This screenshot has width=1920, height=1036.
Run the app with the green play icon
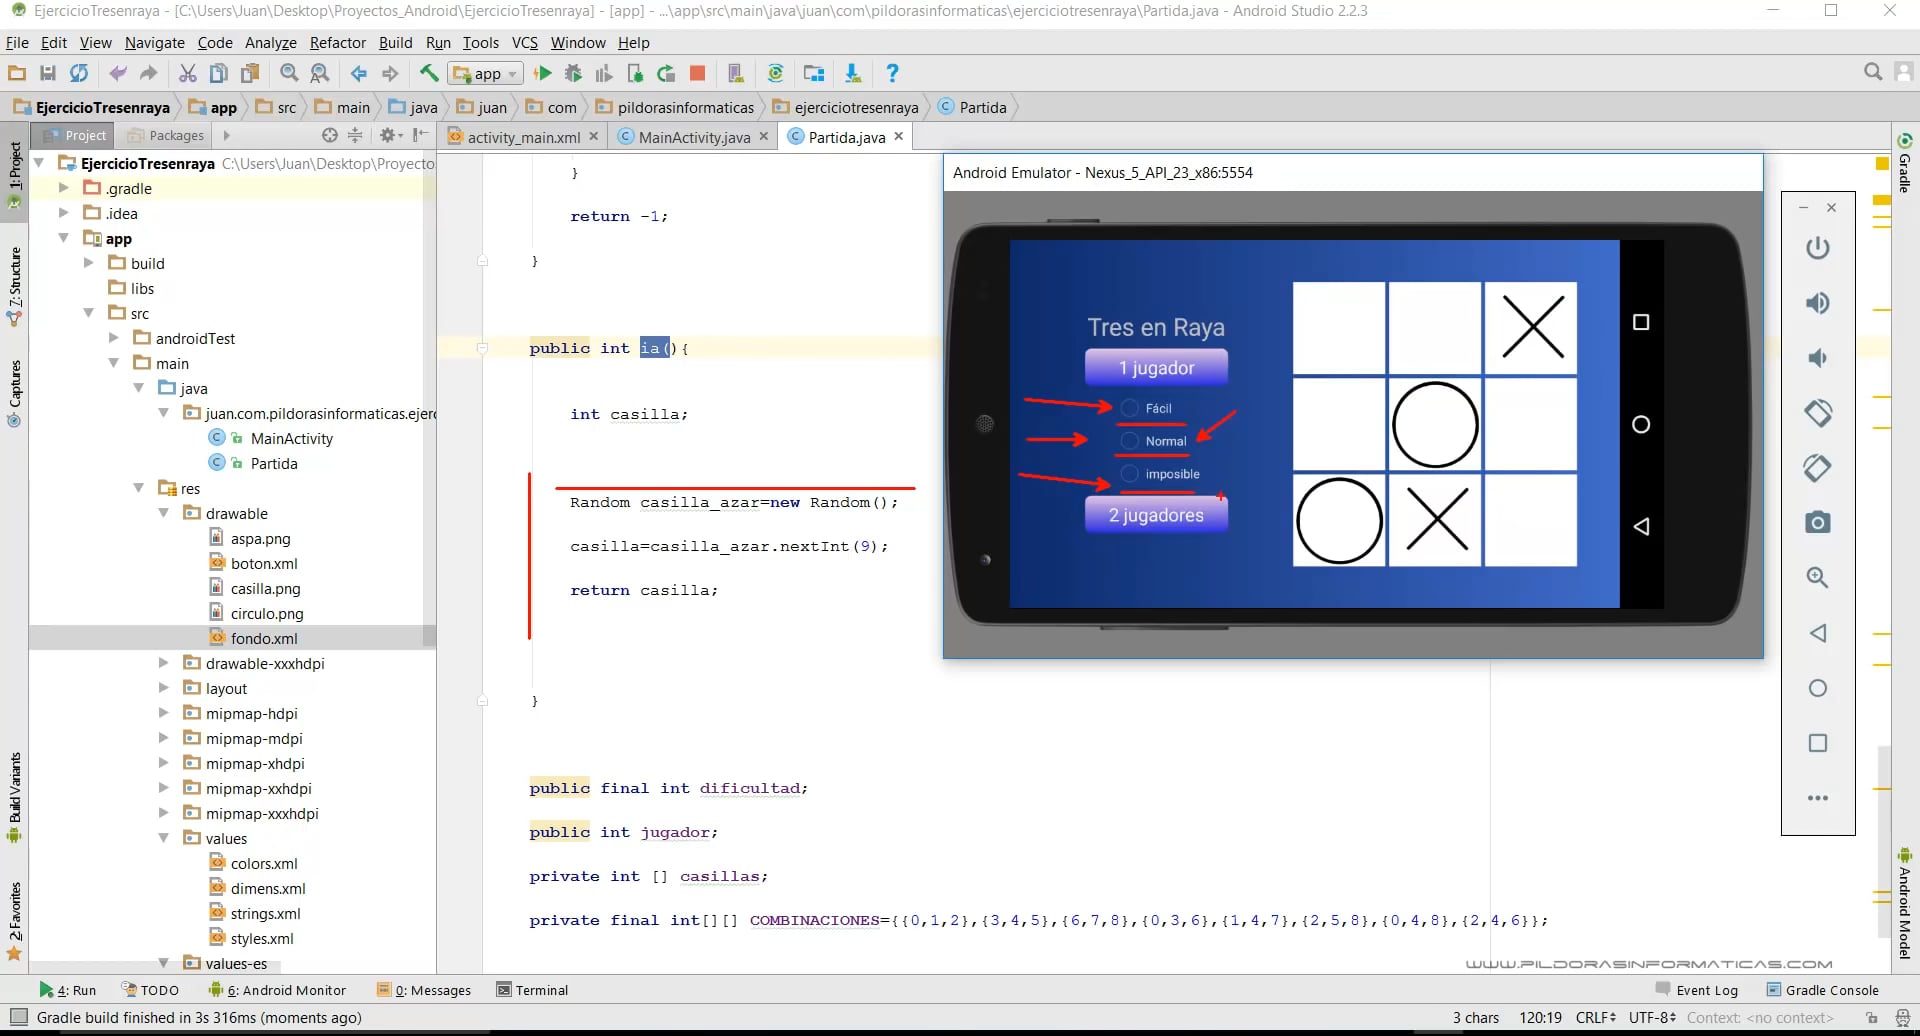(x=543, y=73)
